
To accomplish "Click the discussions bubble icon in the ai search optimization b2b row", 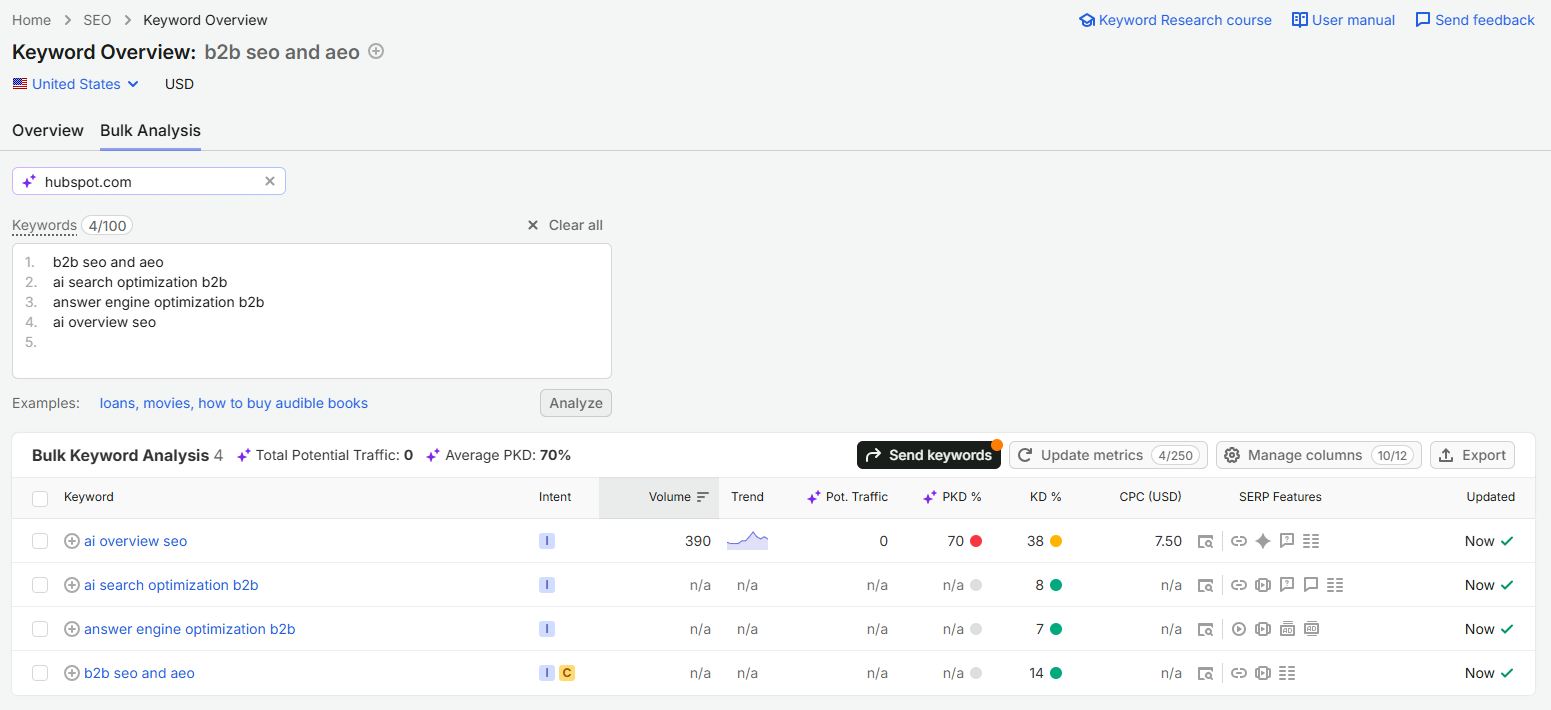I will click(1311, 585).
